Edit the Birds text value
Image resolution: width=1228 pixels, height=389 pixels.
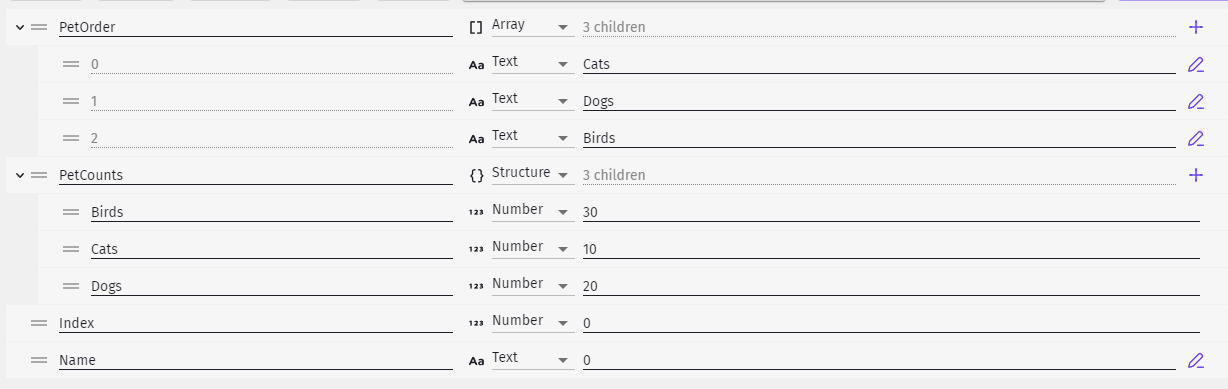coord(1195,138)
